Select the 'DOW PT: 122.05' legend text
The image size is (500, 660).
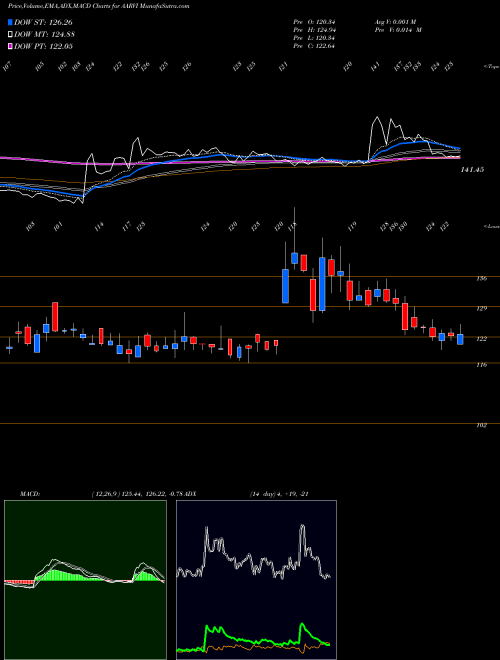tap(43, 46)
